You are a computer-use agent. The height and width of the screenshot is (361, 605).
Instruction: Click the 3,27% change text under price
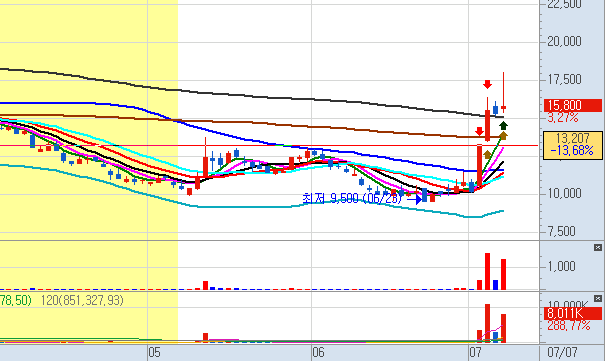pyautogui.click(x=563, y=118)
